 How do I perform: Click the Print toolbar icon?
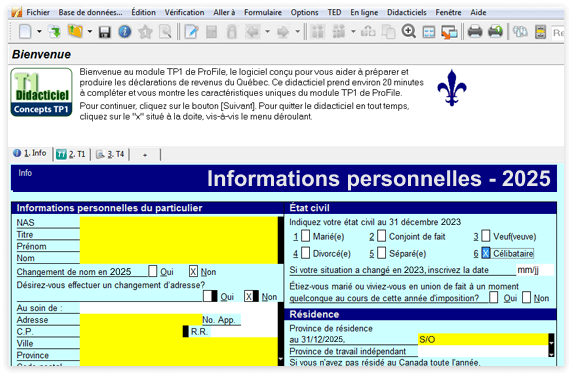pyautogui.click(x=475, y=32)
